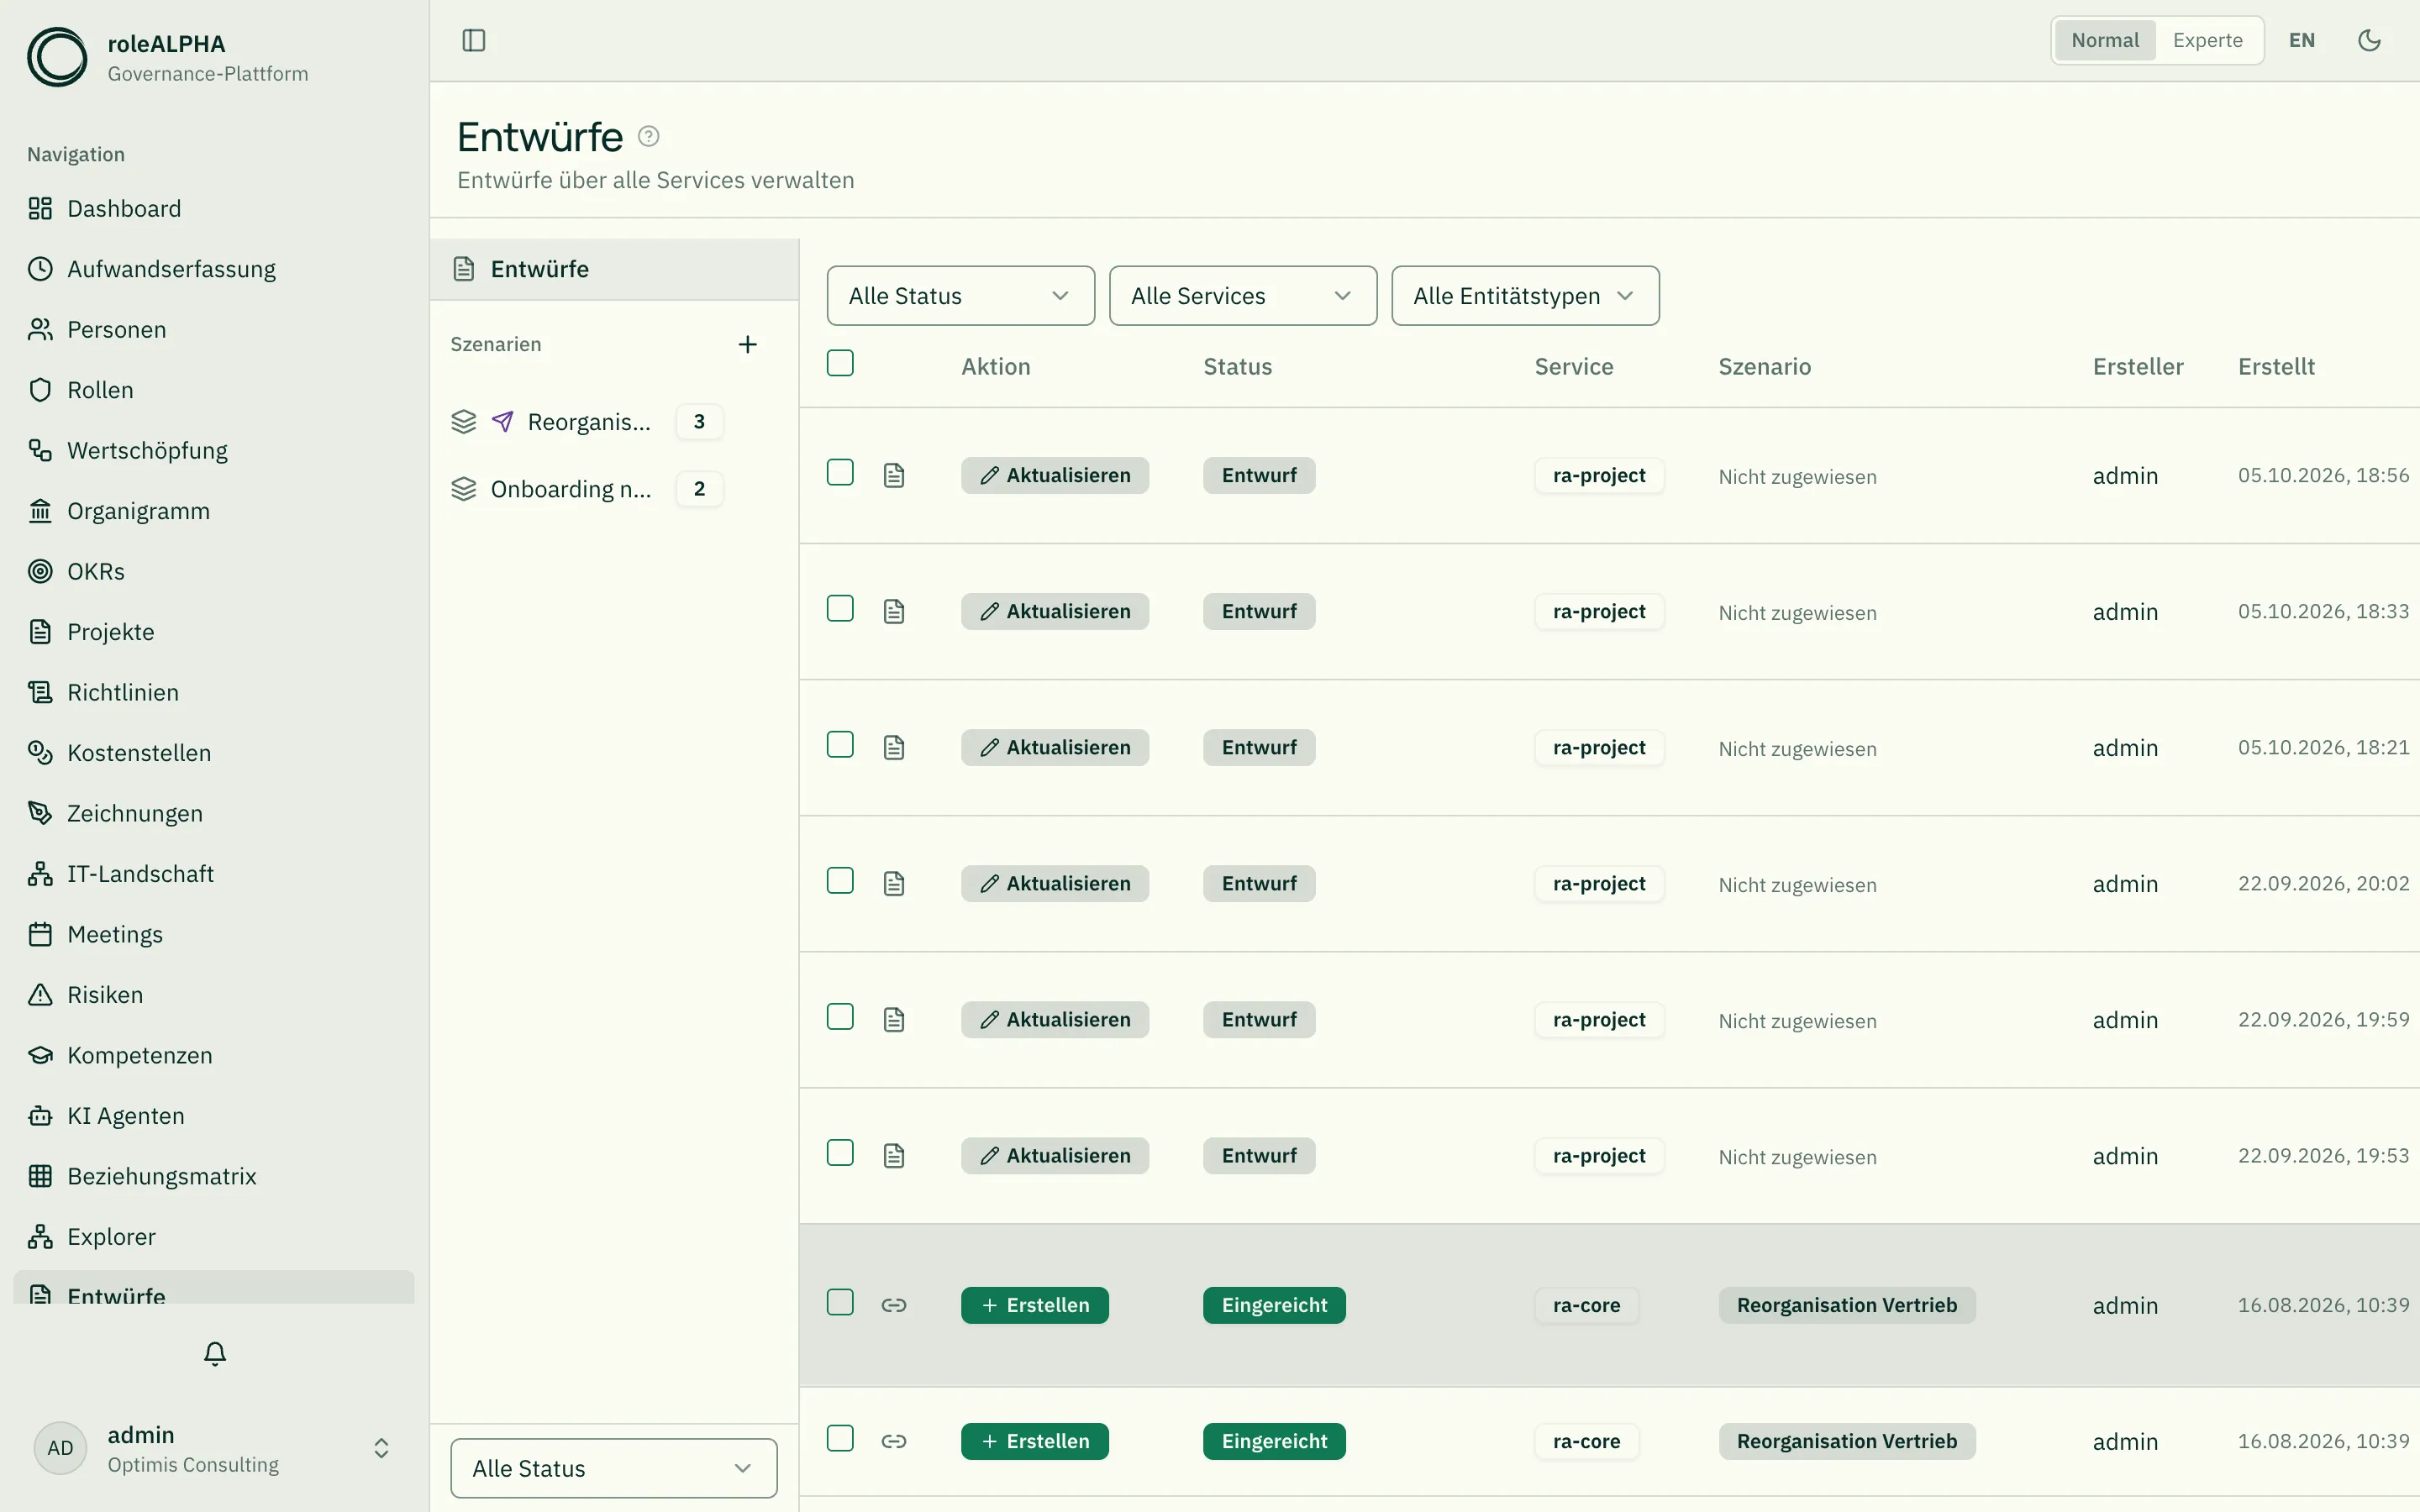Select Normal mode

pos(2104,40)
